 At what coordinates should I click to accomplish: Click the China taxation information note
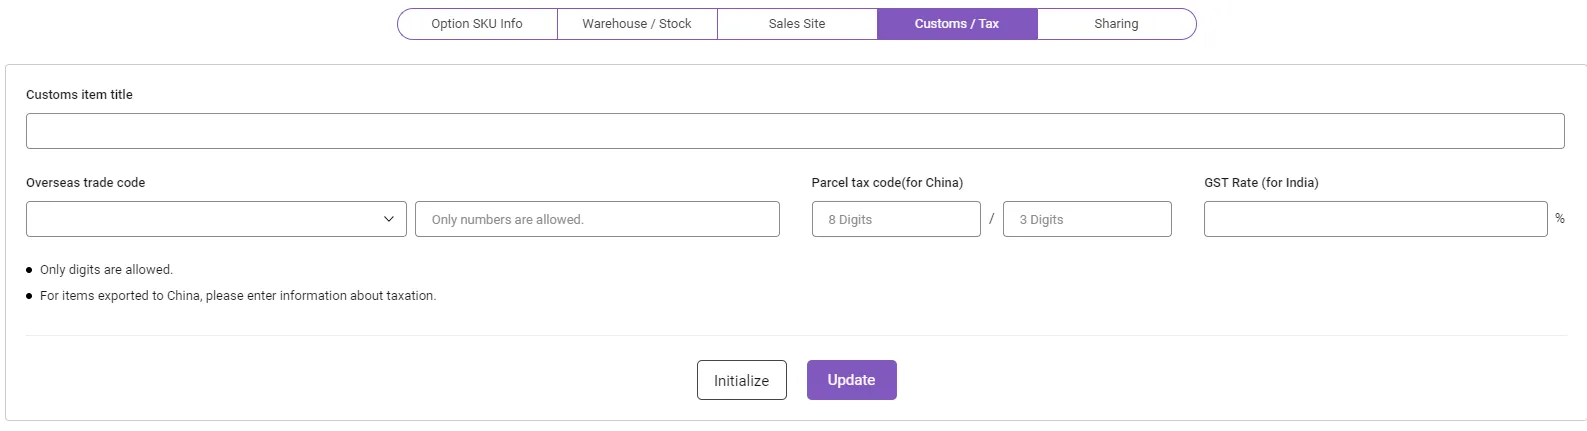(x=238, y=296)
